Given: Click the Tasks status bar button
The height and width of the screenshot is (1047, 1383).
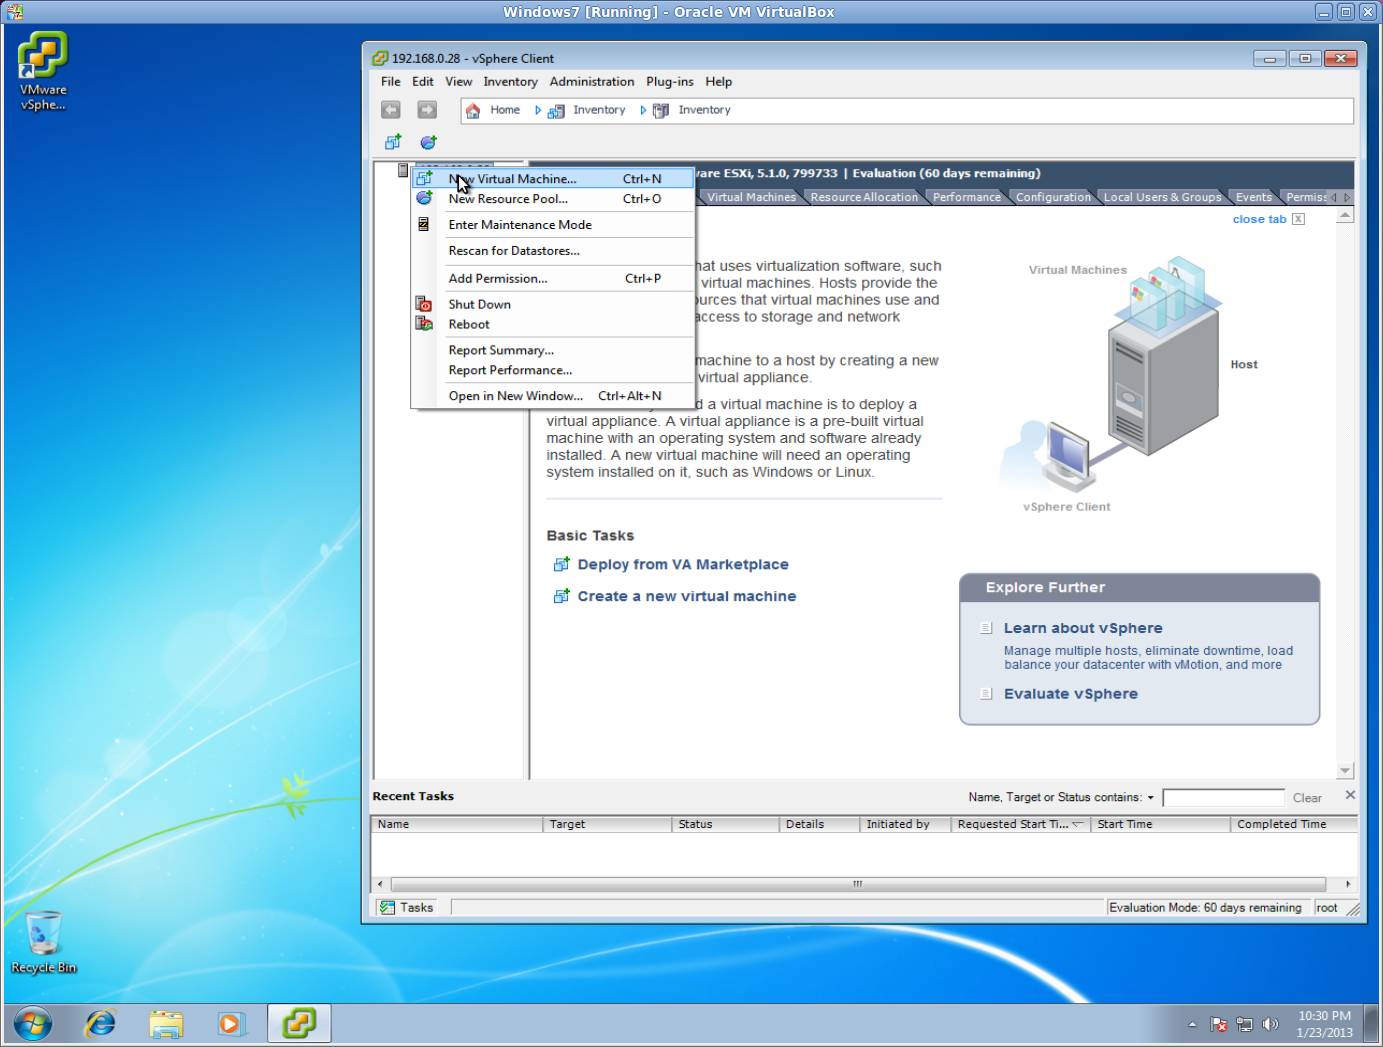Looking at the screenshot, I should click(407, 908).
